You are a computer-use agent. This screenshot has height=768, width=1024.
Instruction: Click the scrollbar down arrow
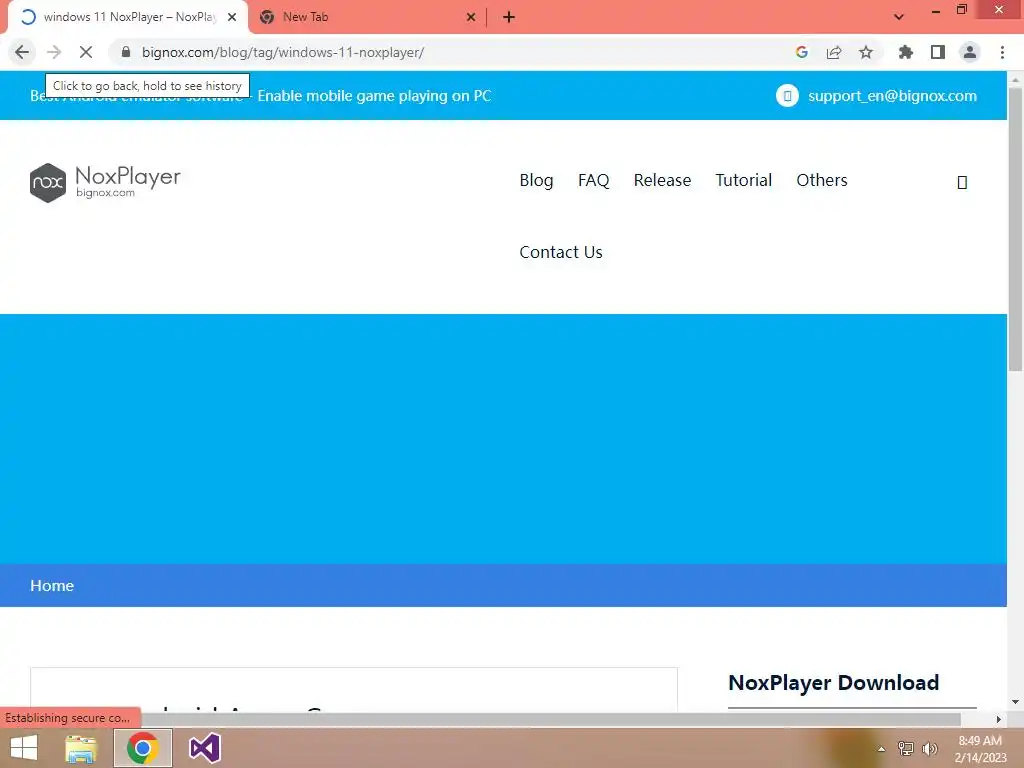(x=1016, y=702)
